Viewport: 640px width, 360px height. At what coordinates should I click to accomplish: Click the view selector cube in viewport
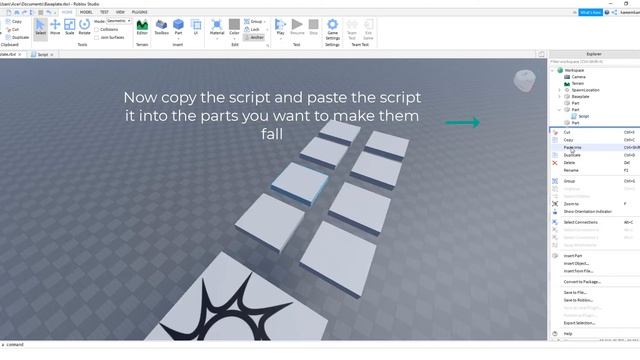[524, 80]
